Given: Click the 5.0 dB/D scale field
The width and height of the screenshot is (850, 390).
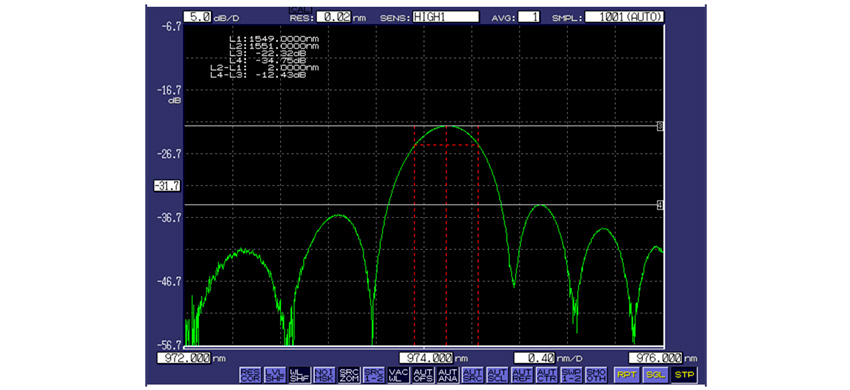Looking at the screenshot, I should coord(198,17).
